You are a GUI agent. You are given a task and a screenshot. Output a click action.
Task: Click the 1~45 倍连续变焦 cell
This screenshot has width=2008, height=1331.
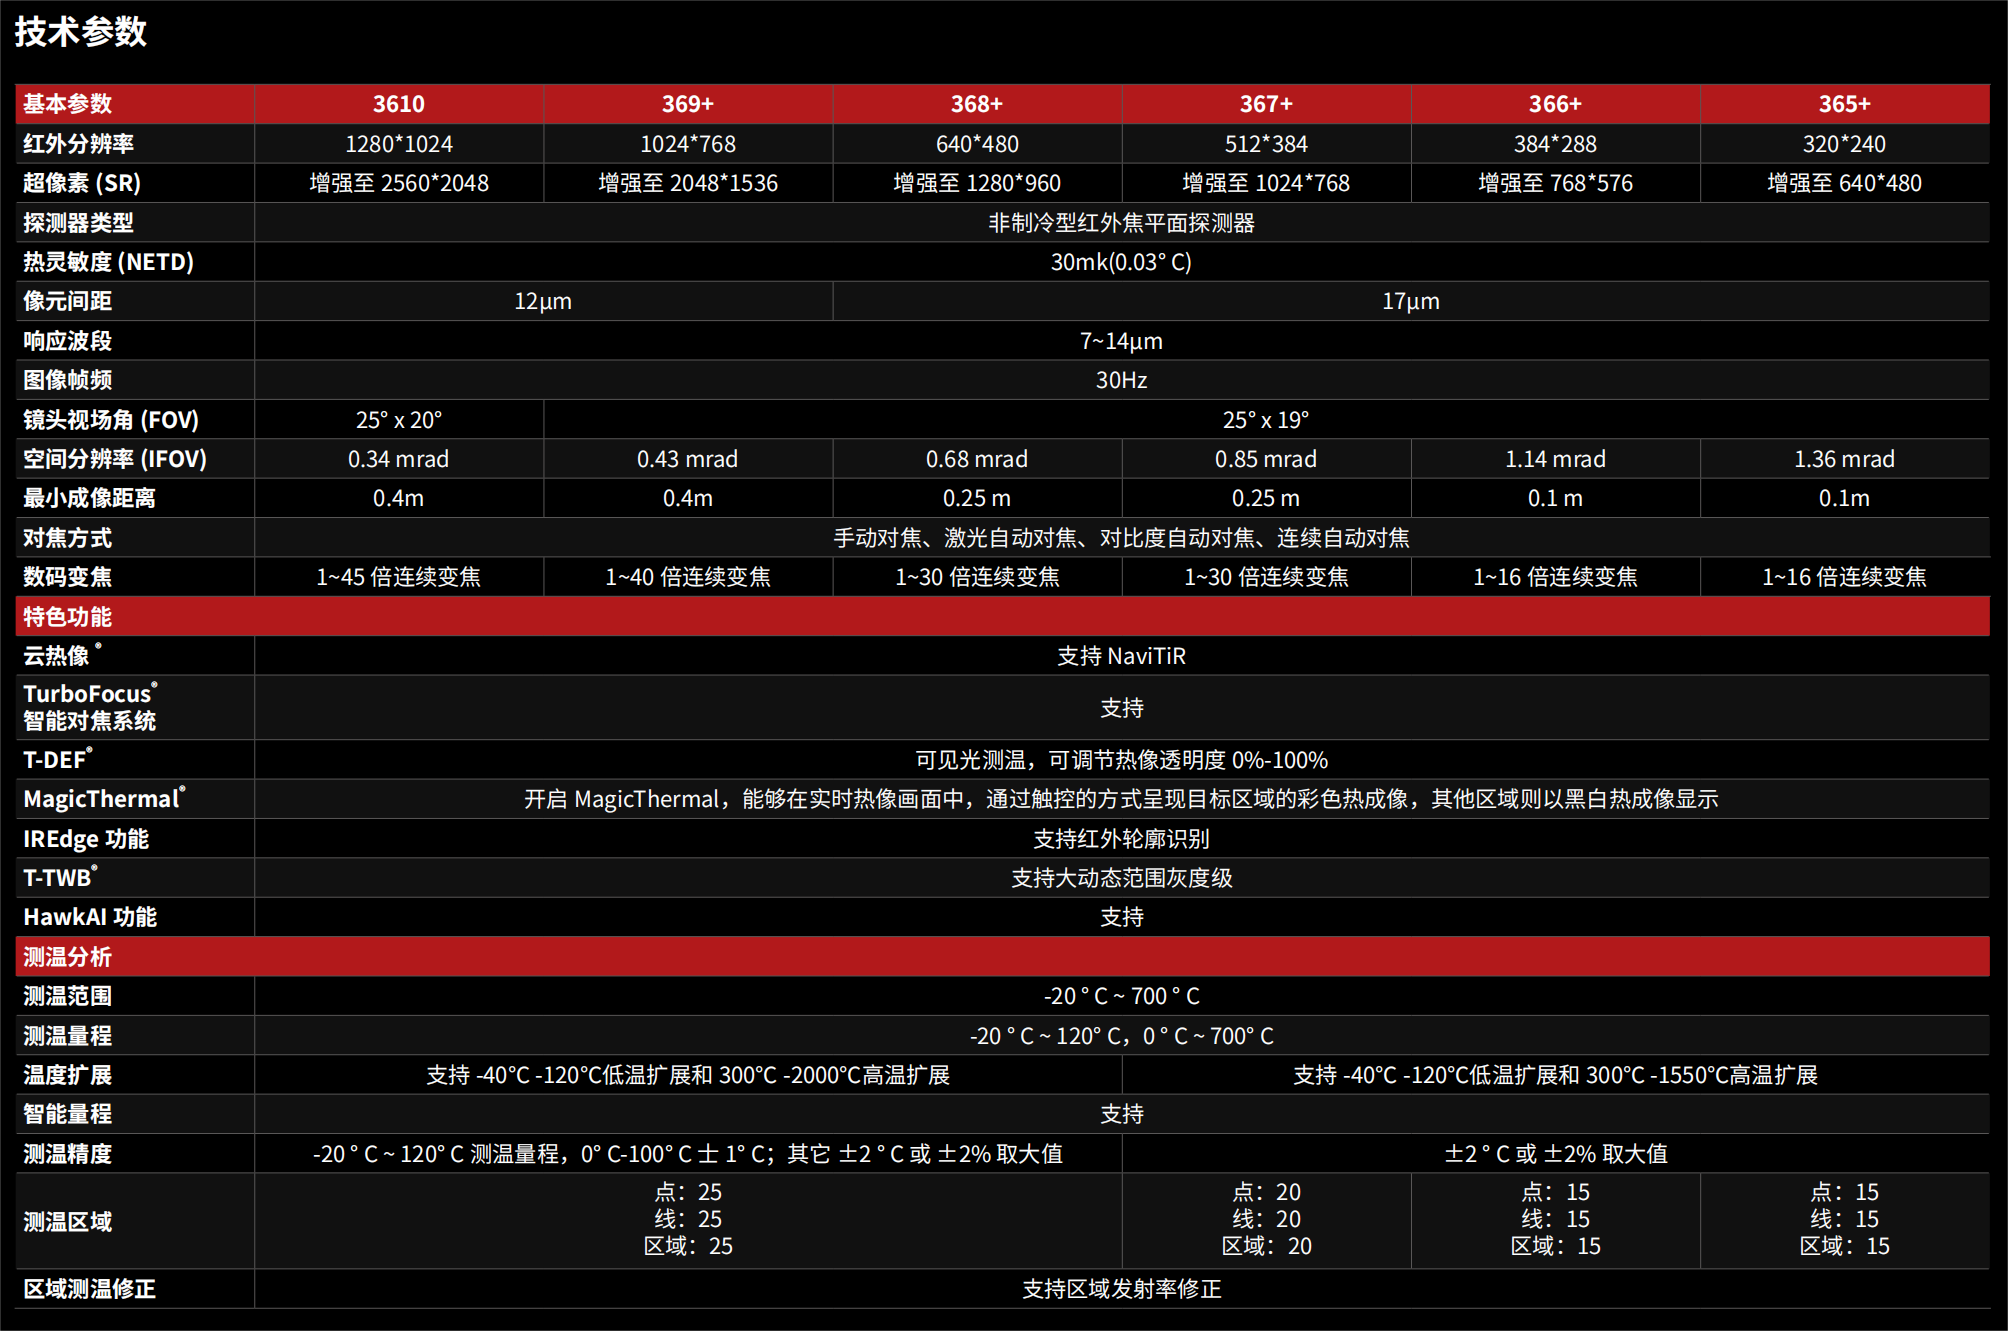click(398, 577)
